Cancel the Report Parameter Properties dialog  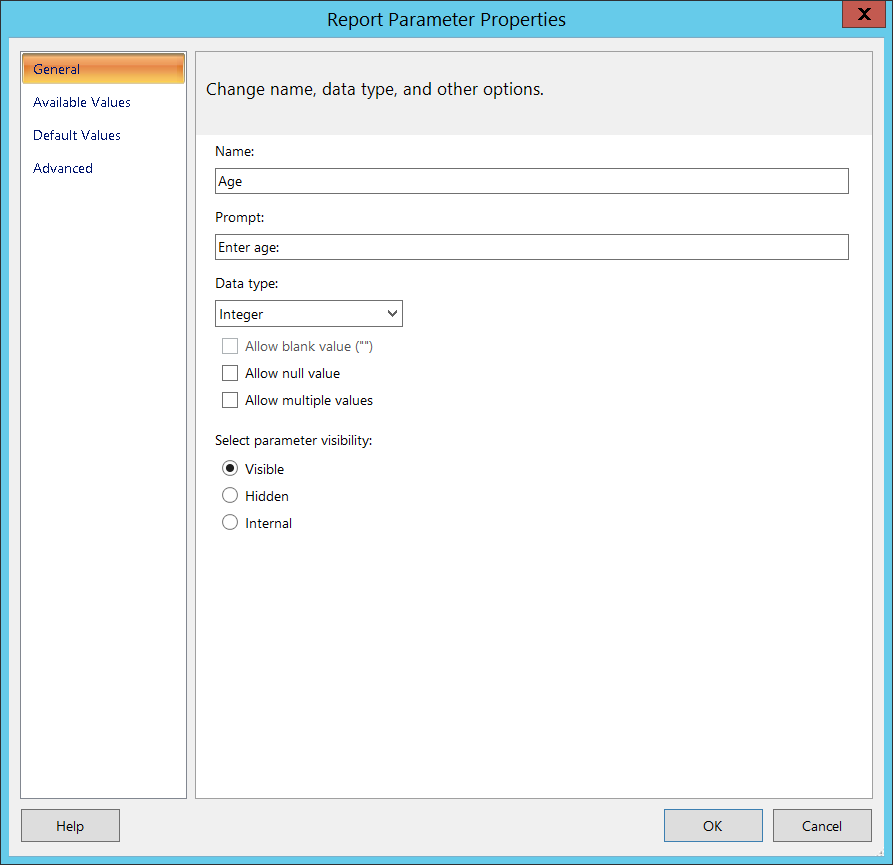point(822,826)
